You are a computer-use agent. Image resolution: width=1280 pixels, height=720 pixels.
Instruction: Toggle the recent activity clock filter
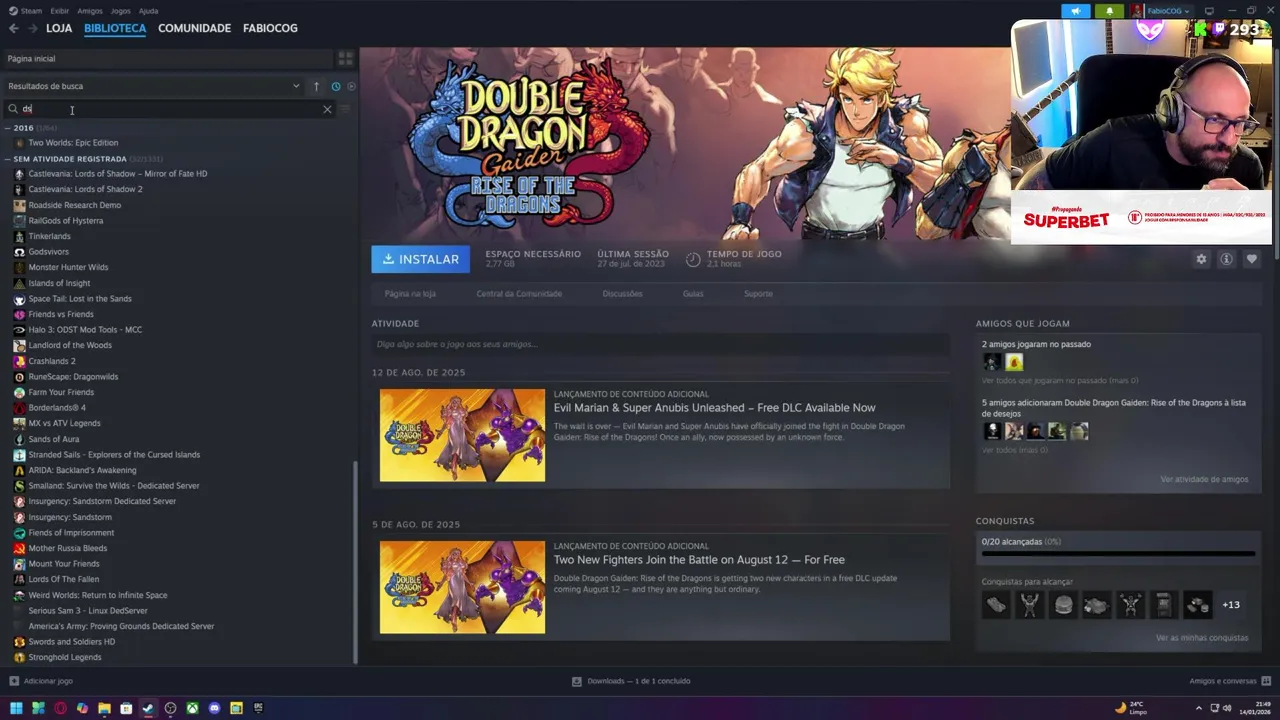pyautogui.click(x=336, y=86)
